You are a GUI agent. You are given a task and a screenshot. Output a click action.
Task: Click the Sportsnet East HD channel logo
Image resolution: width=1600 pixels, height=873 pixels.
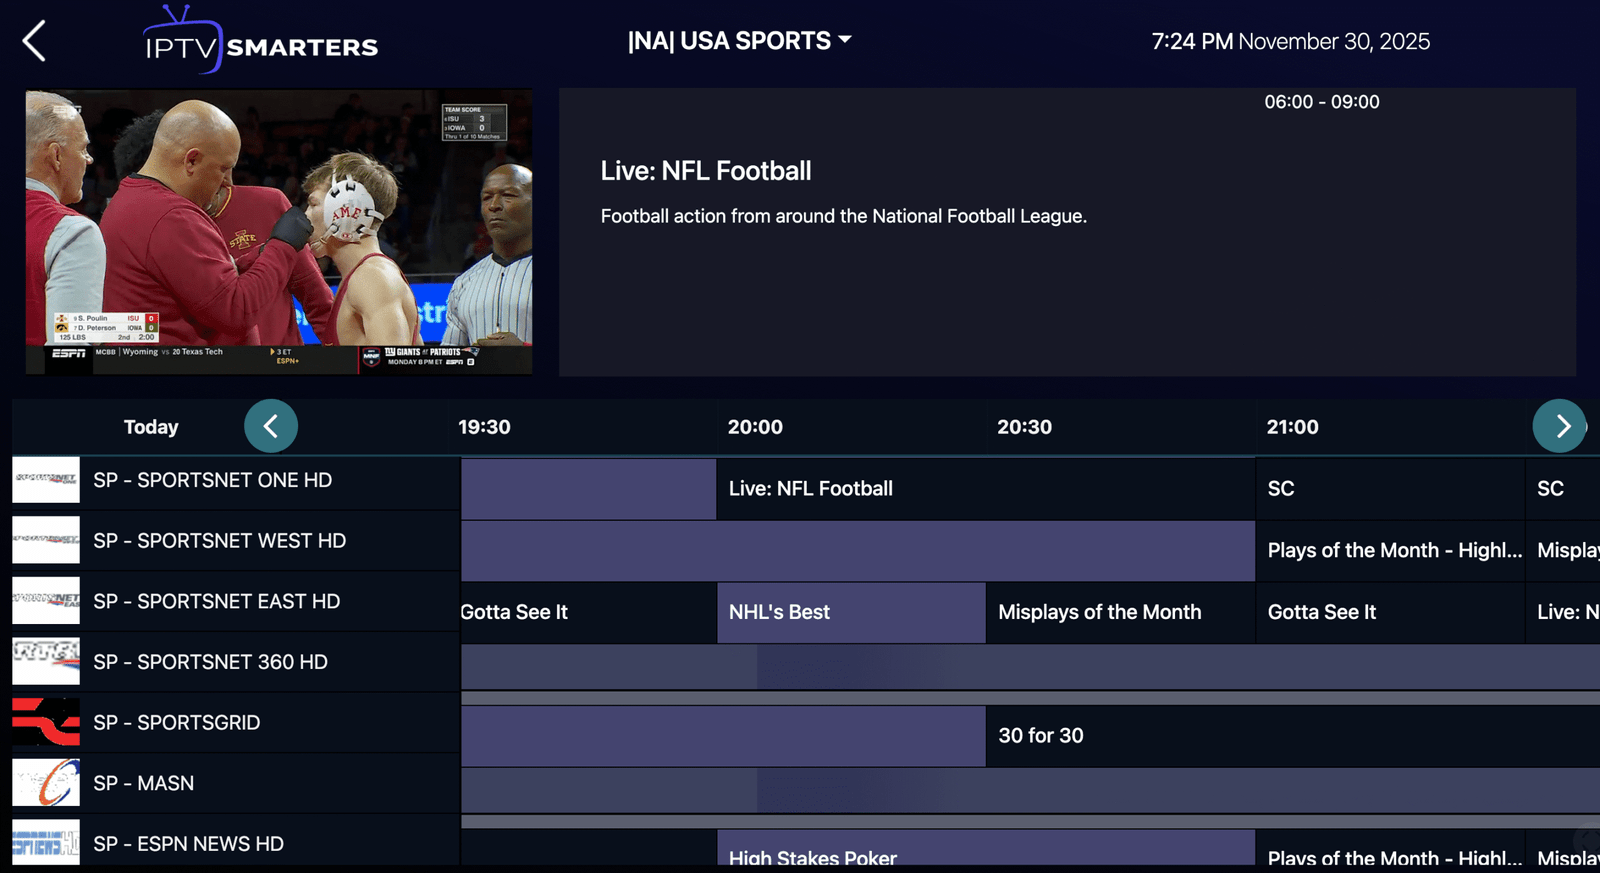coord(46,601)
